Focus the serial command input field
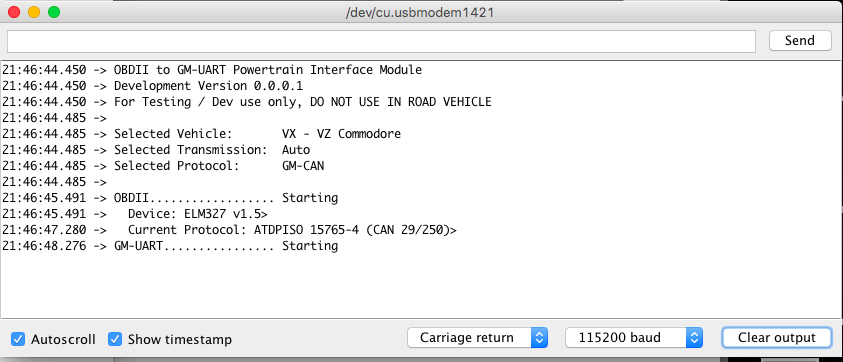 coord(381,41)
